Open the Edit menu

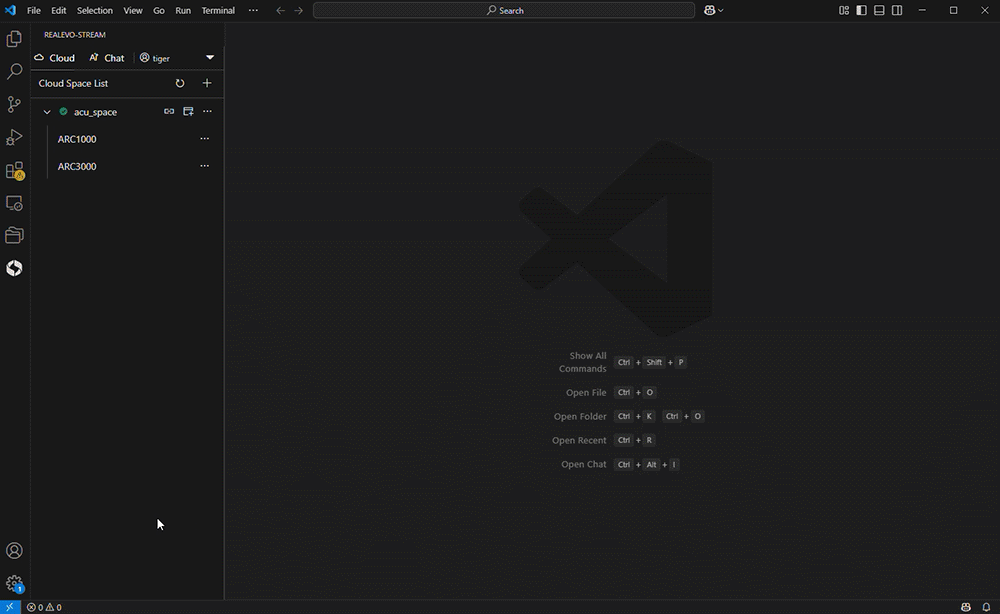point(59,10)
